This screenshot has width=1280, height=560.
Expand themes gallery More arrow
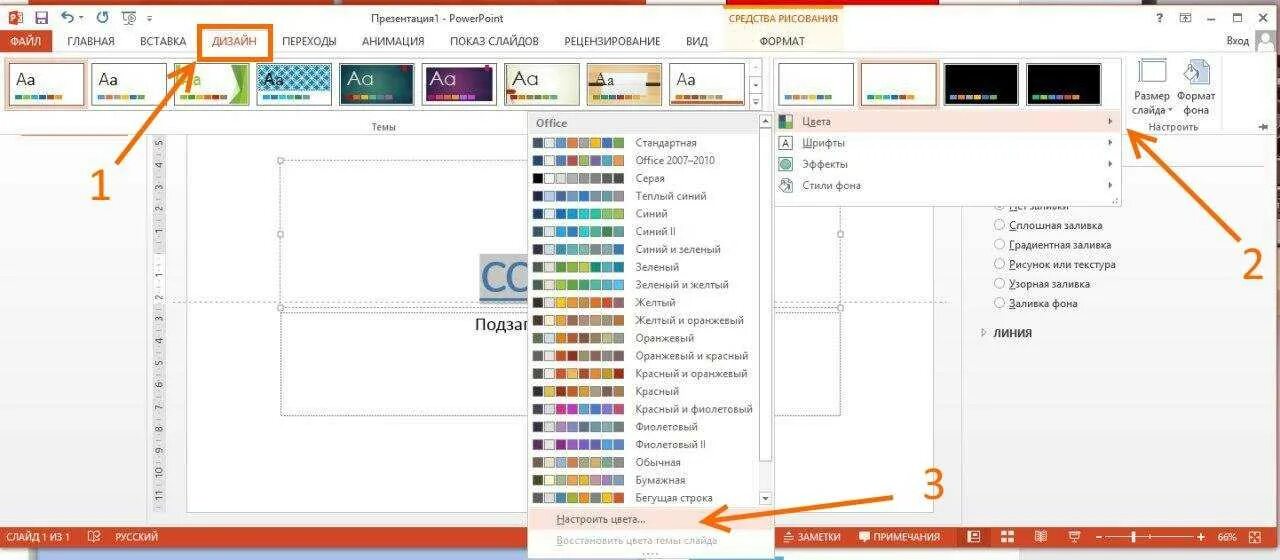757,102
